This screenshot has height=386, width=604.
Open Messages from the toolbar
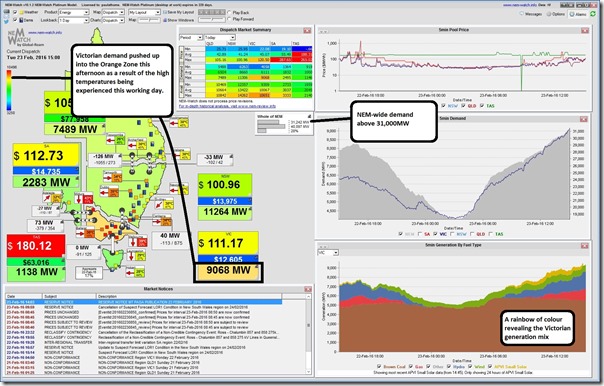(531, 14)
